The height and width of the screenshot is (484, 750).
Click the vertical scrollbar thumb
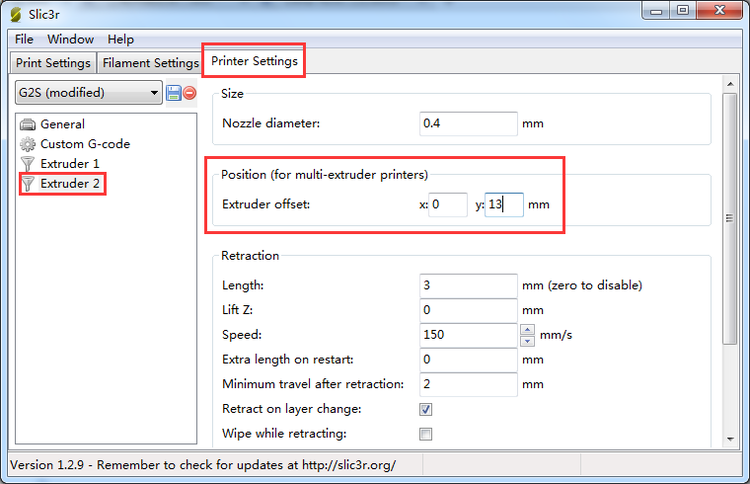[730, 219]
